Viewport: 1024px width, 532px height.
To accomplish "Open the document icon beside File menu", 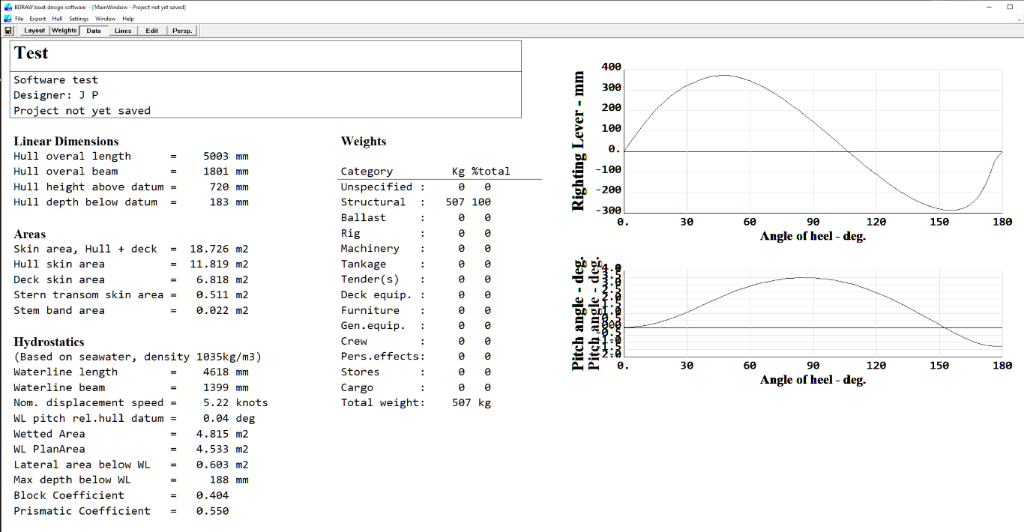I will click(x=7, y=19).
